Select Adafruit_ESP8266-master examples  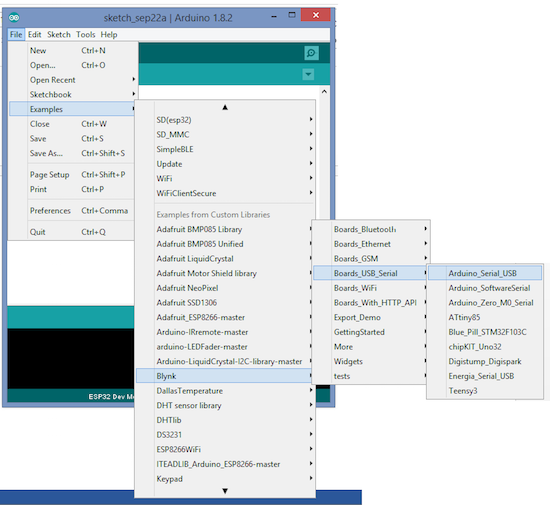coord(224,317)
